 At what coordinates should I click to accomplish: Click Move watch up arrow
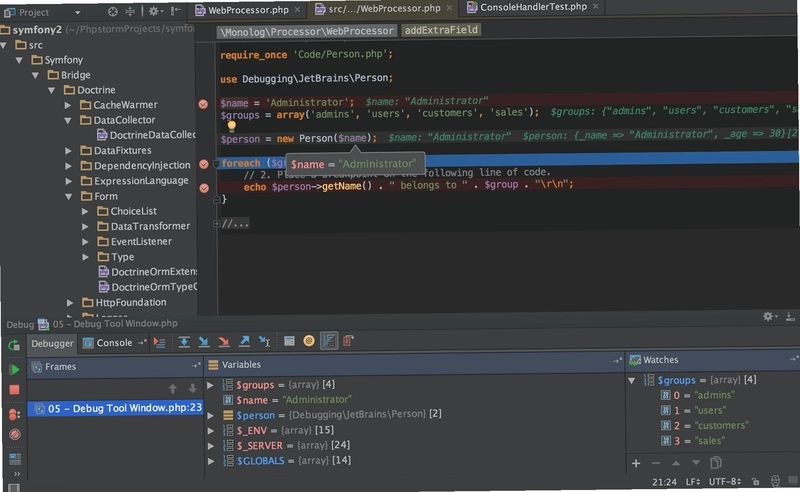pyautogui.click(x=676, y=463)
